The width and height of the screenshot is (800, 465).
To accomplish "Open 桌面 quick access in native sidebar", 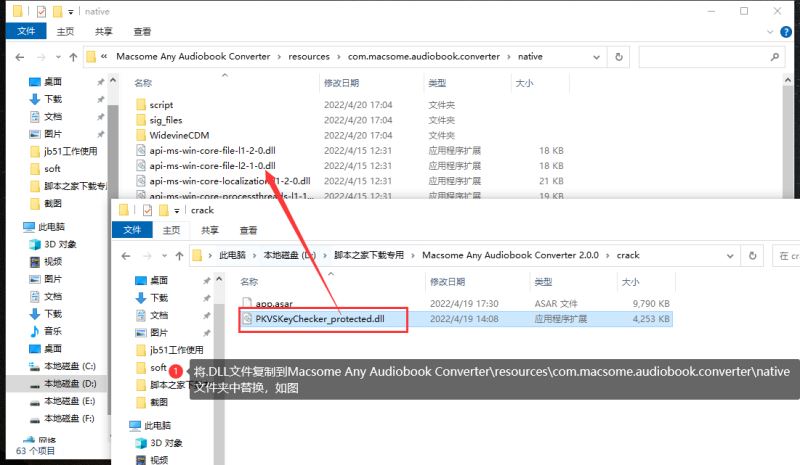I will click(53, 82).
